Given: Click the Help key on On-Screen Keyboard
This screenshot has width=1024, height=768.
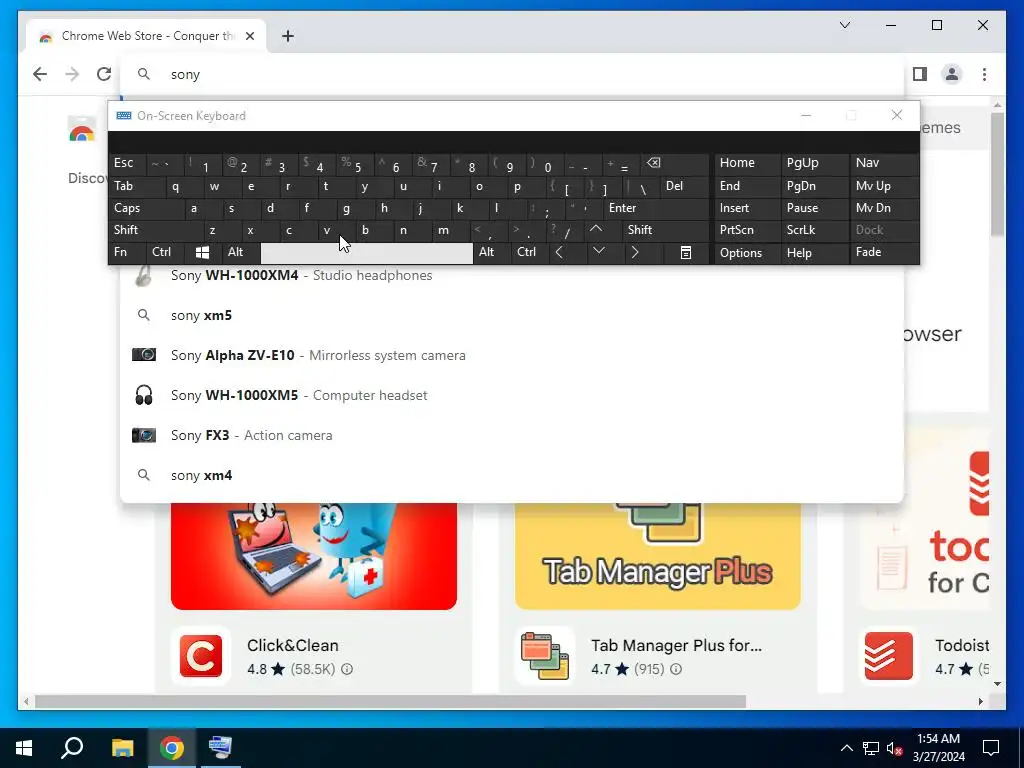Looking at the screenshot, I should click(814, 253).
